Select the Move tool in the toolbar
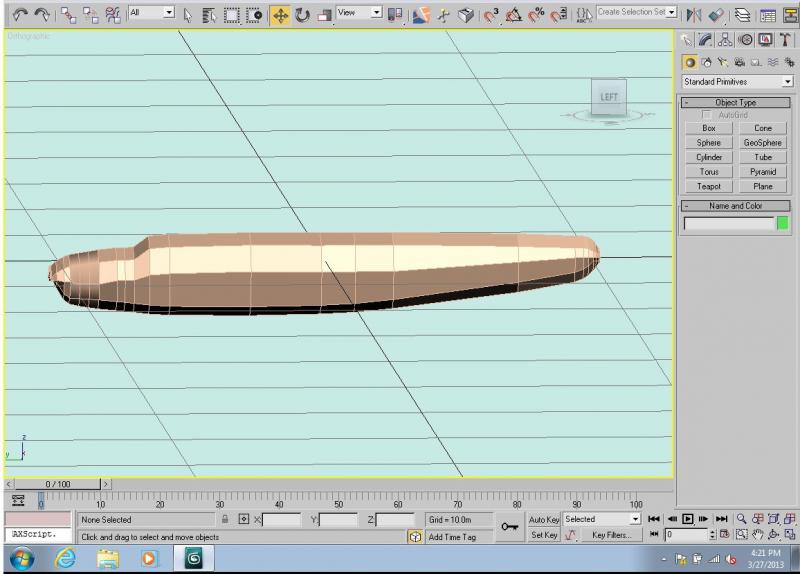Viewport: 800px width, 574px height. click(x=280, y=15)
